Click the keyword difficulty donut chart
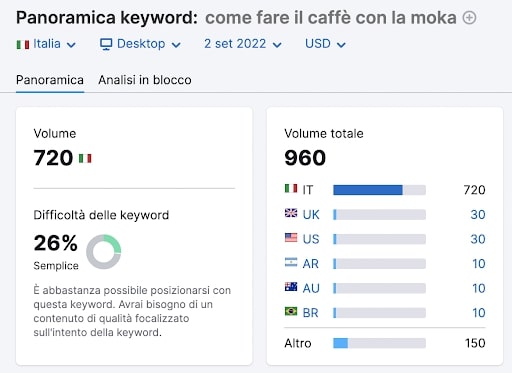The image size is (512, 373). (x=104, y=252)
